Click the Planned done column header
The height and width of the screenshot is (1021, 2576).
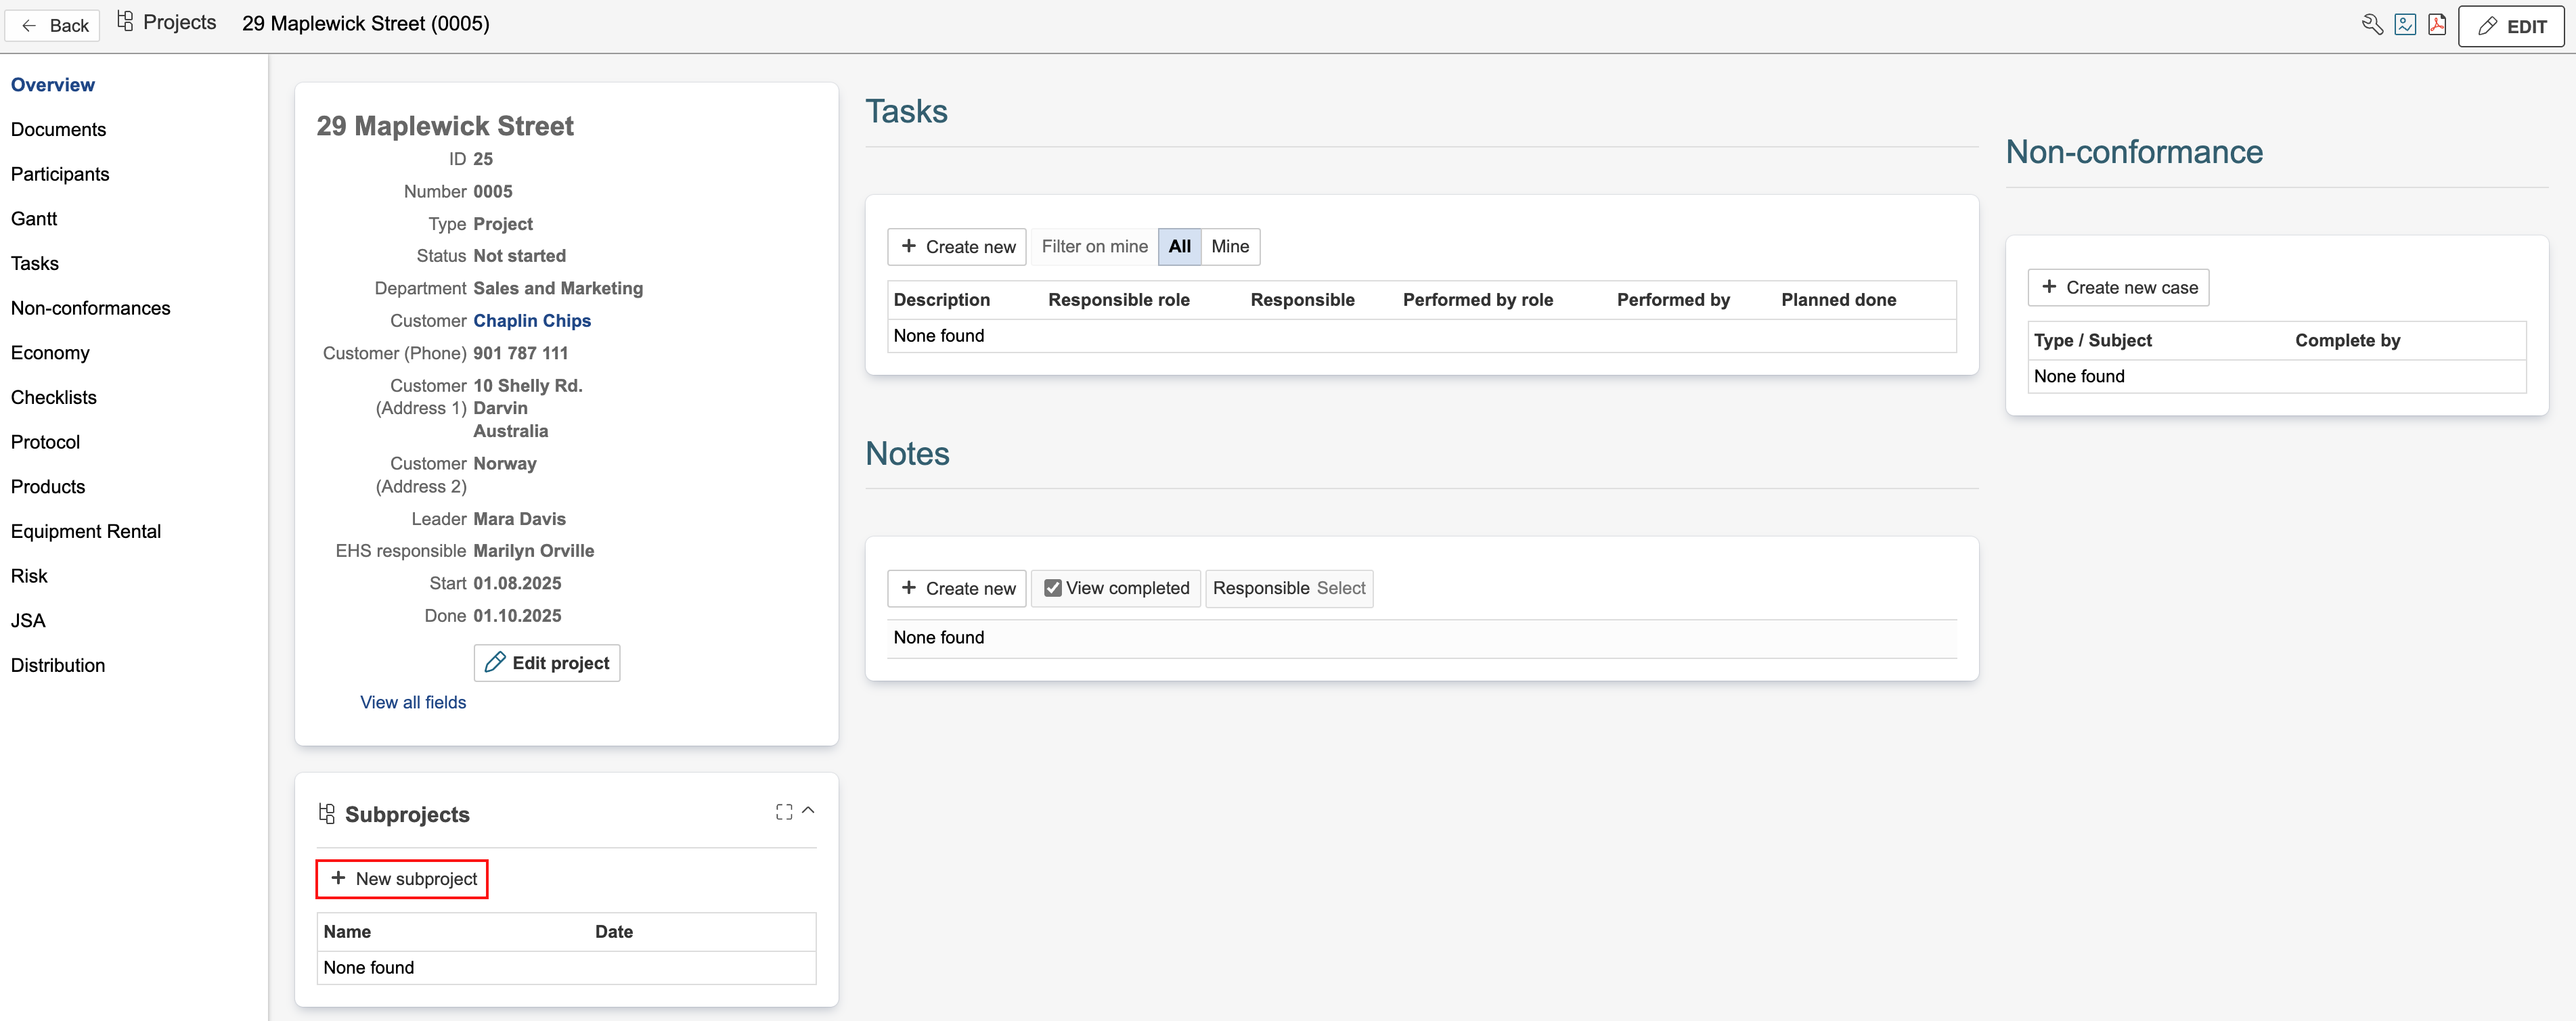click(1838, 300)
